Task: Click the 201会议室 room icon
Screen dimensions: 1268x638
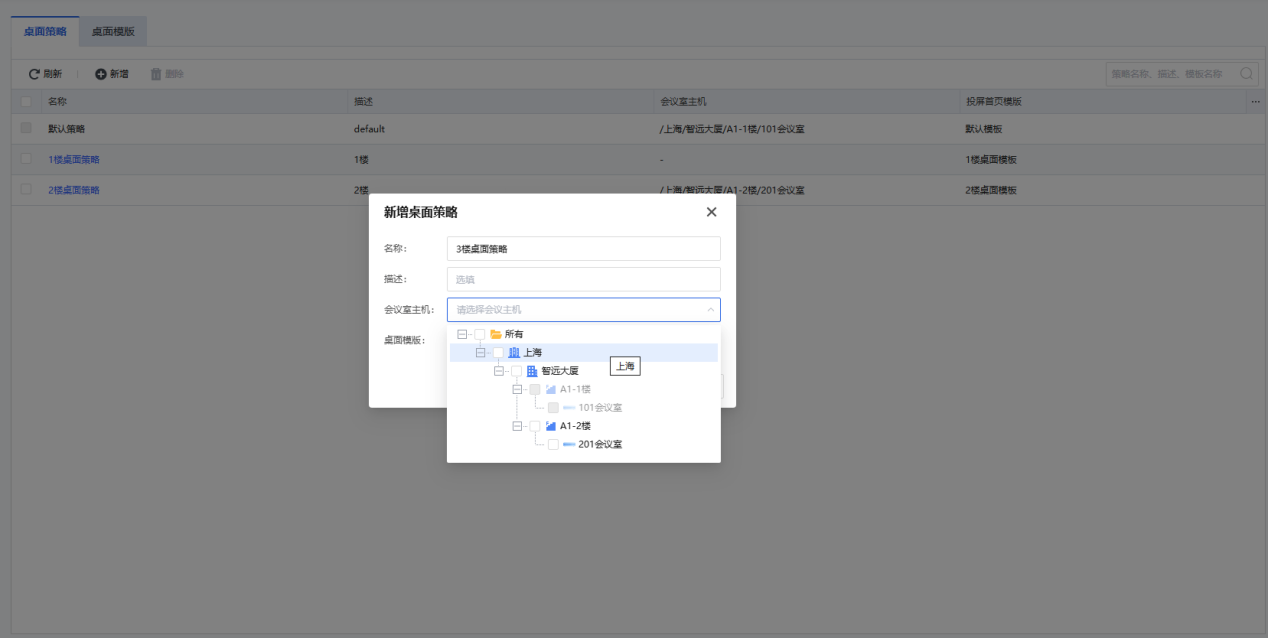Action: point(569,444)
